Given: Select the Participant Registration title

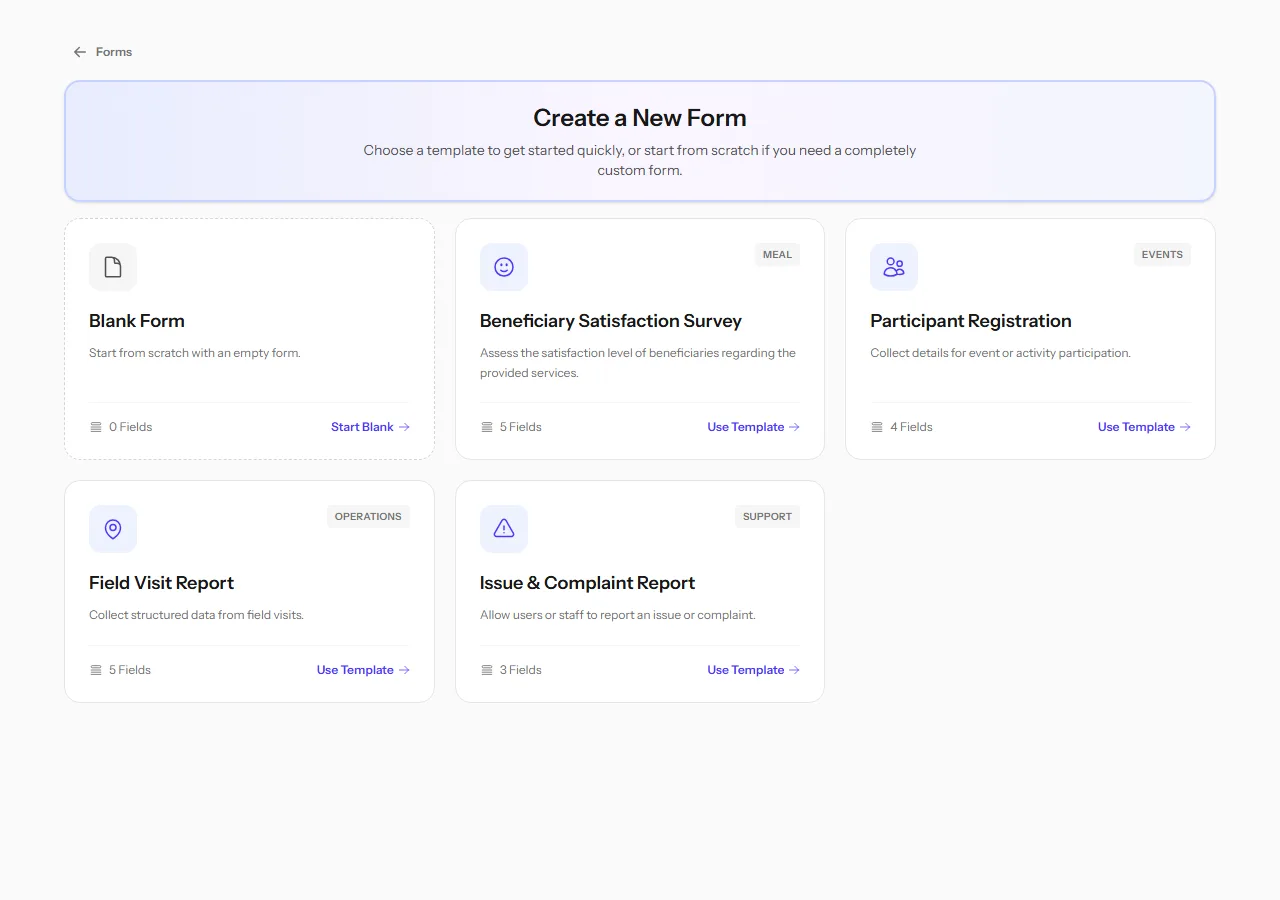Looking at the screenshot, I should point(971,321).
